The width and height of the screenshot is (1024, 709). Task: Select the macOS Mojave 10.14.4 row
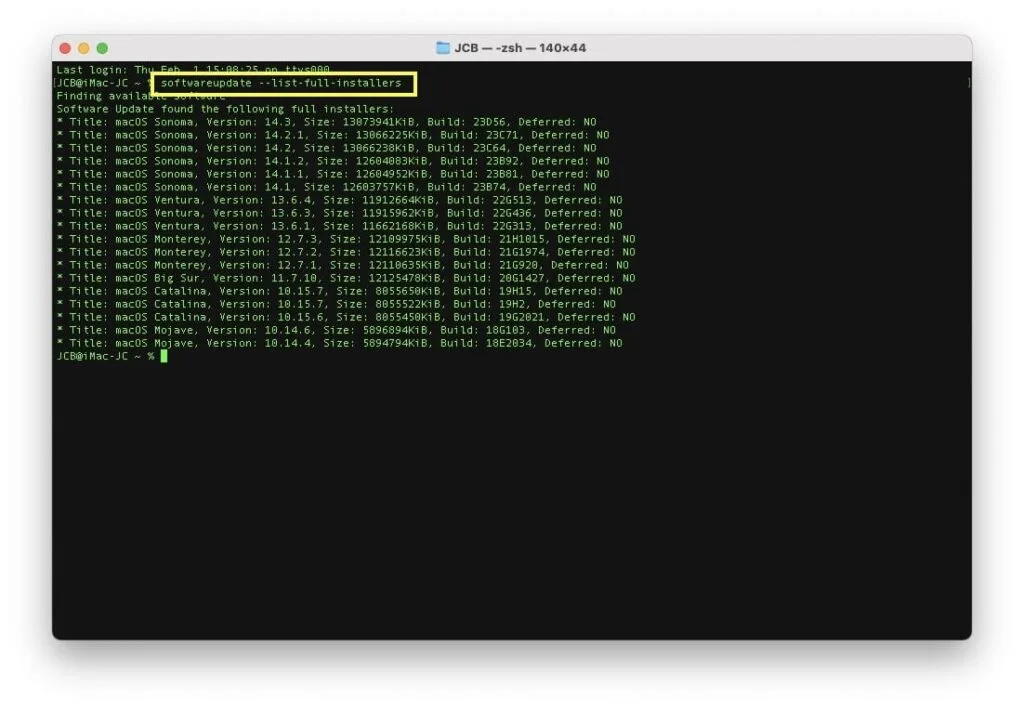click(340, 343)
